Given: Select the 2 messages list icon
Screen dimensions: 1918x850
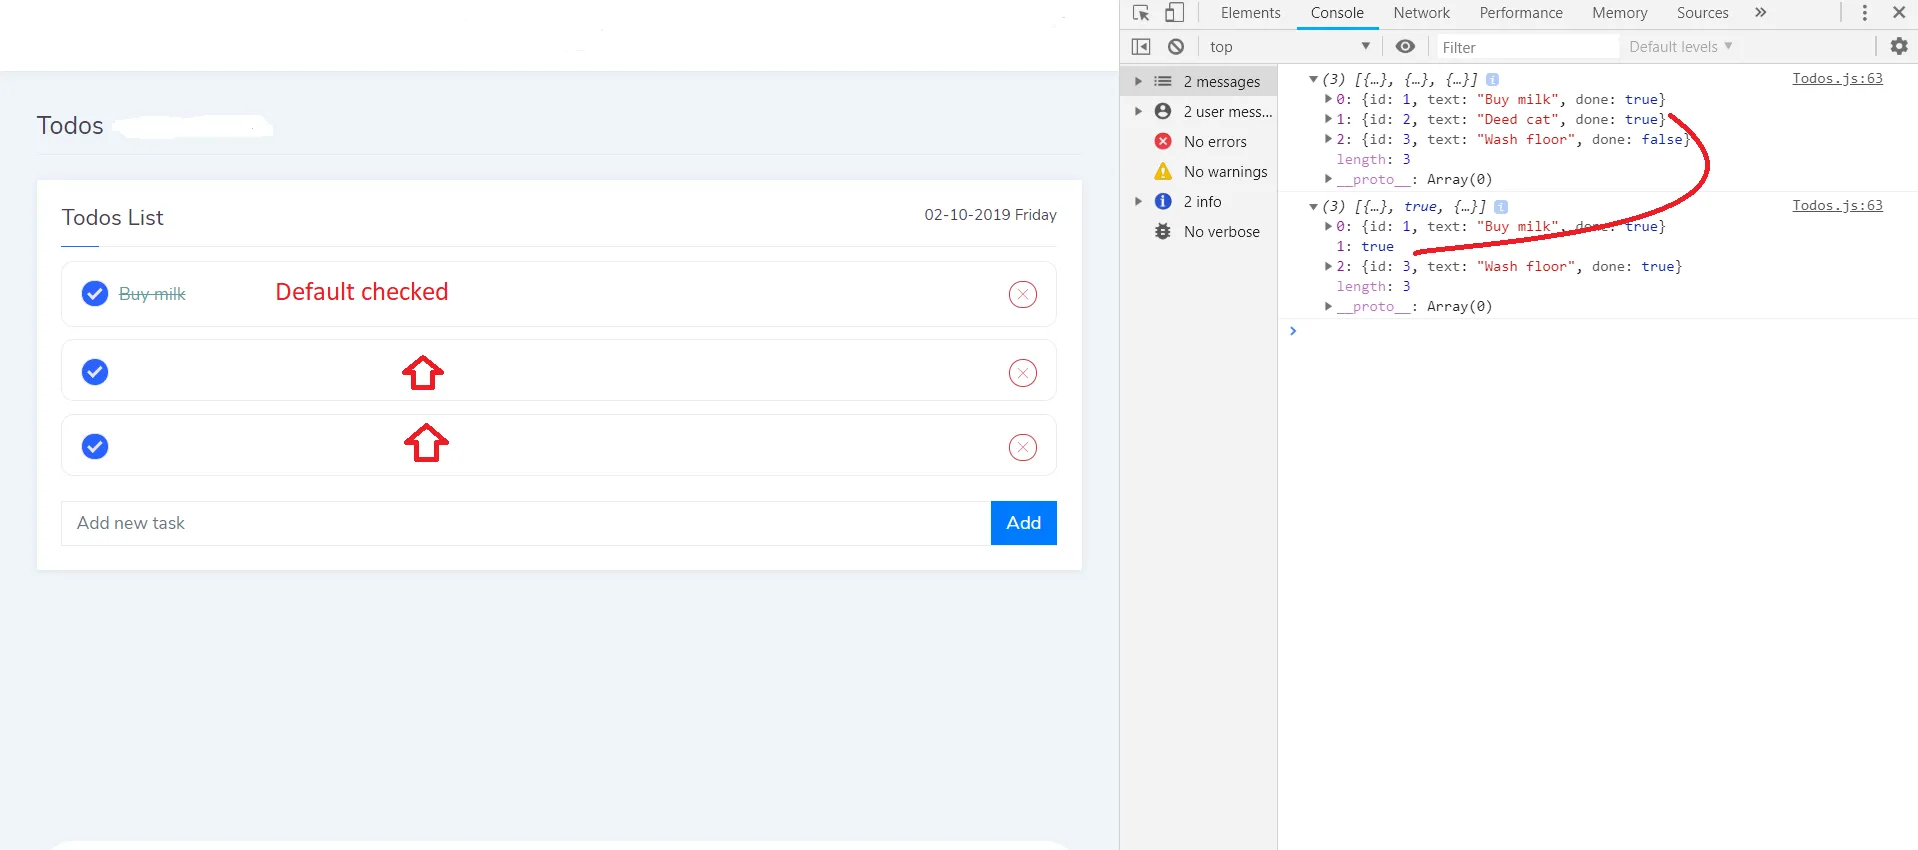Looking at the screenshot, I should (x=1163, y=82).
